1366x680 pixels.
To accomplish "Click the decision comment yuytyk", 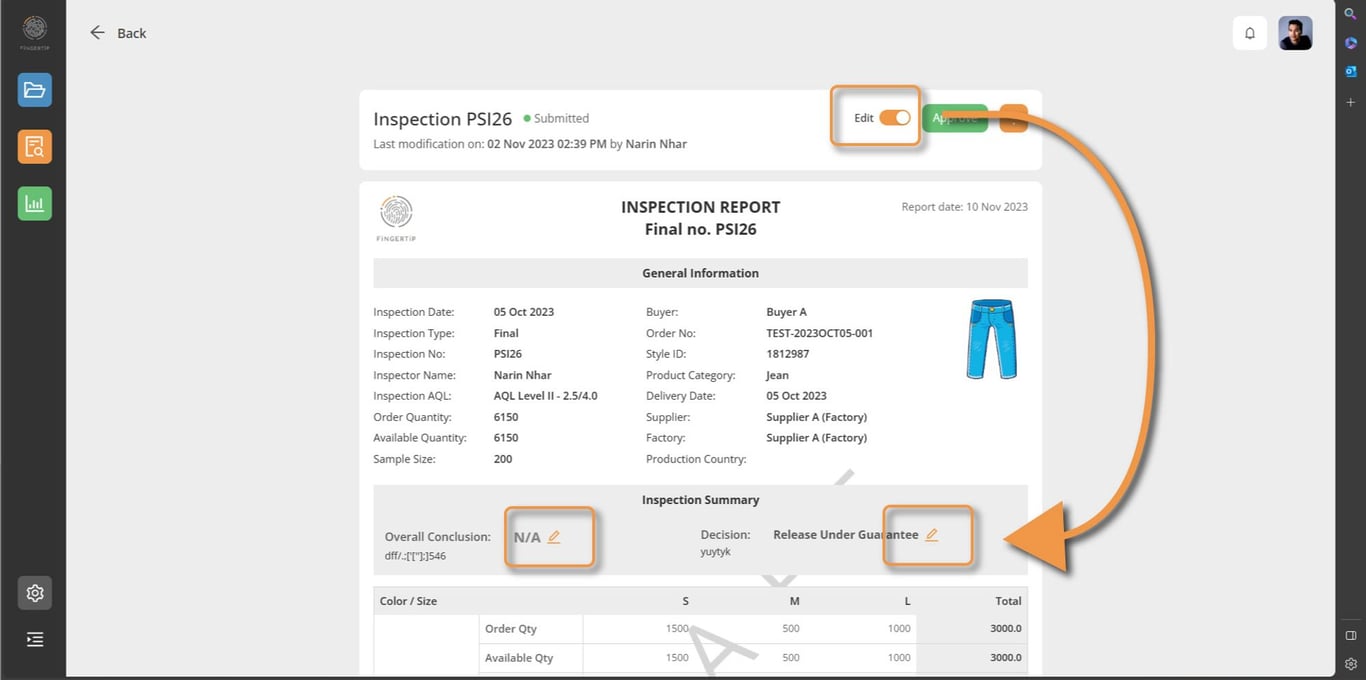I will pos(715,551).
